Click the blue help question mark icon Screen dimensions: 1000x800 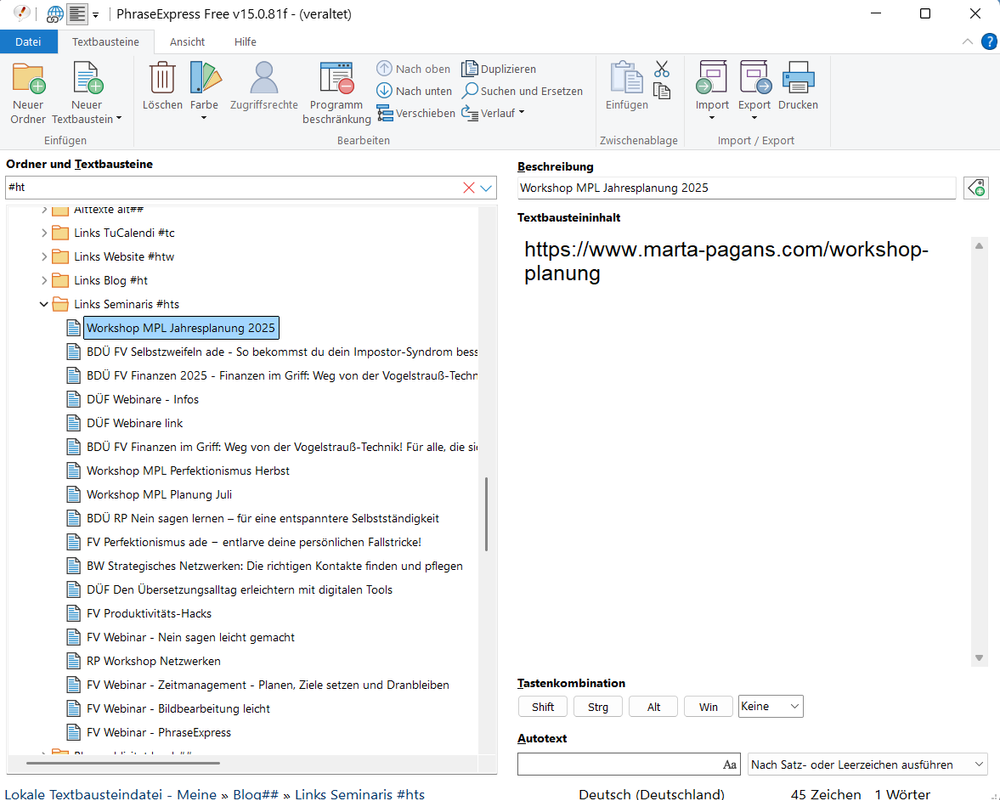(x=989, y=41)
